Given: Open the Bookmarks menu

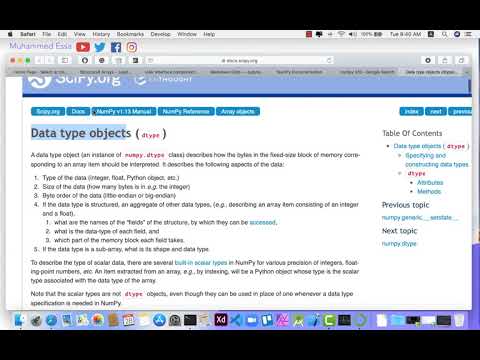Looking at the screenshot, I should click(130, 34).
